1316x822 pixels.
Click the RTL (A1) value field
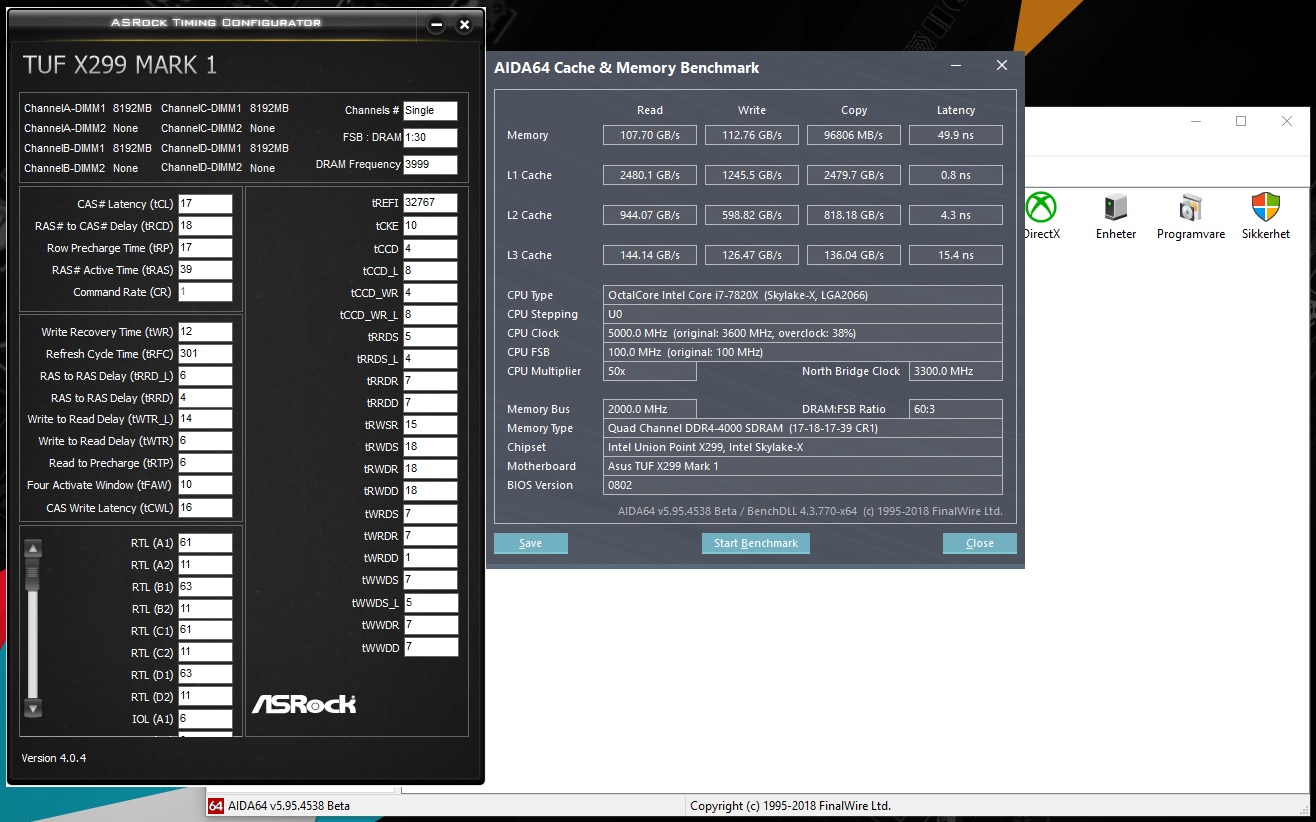point(205,543)
